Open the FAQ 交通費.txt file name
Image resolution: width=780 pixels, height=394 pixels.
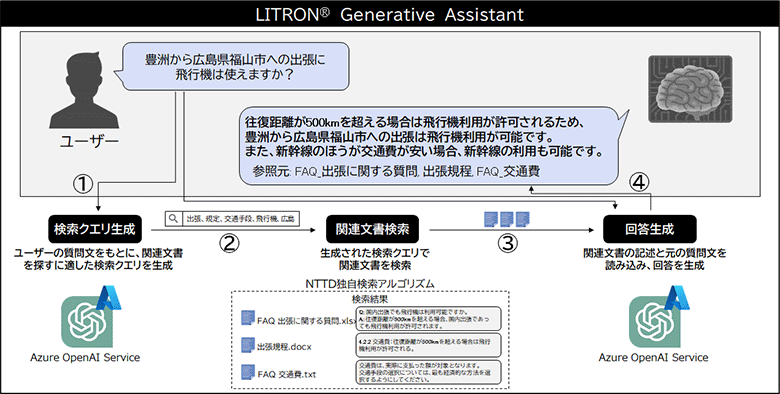click(287, 374)
